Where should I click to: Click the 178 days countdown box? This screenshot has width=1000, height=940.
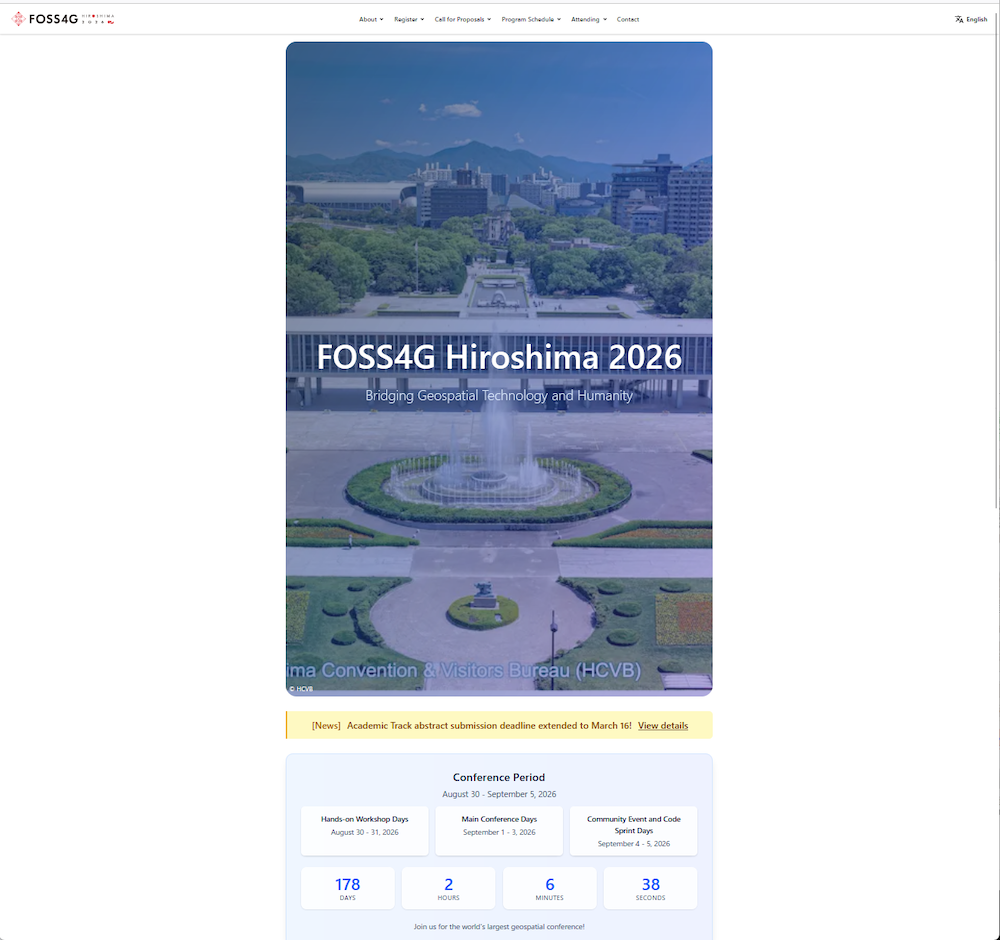pyautogui.click(x=348, y=888)
